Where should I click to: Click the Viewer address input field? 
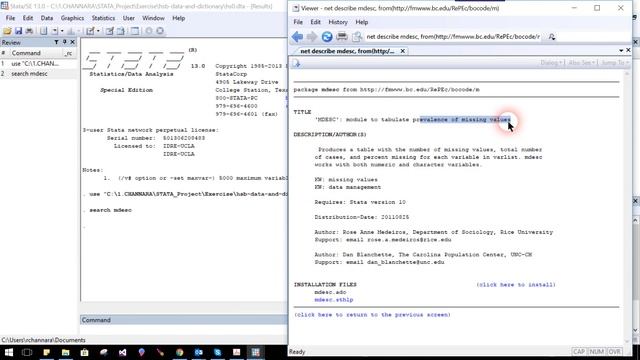(454, 37)
